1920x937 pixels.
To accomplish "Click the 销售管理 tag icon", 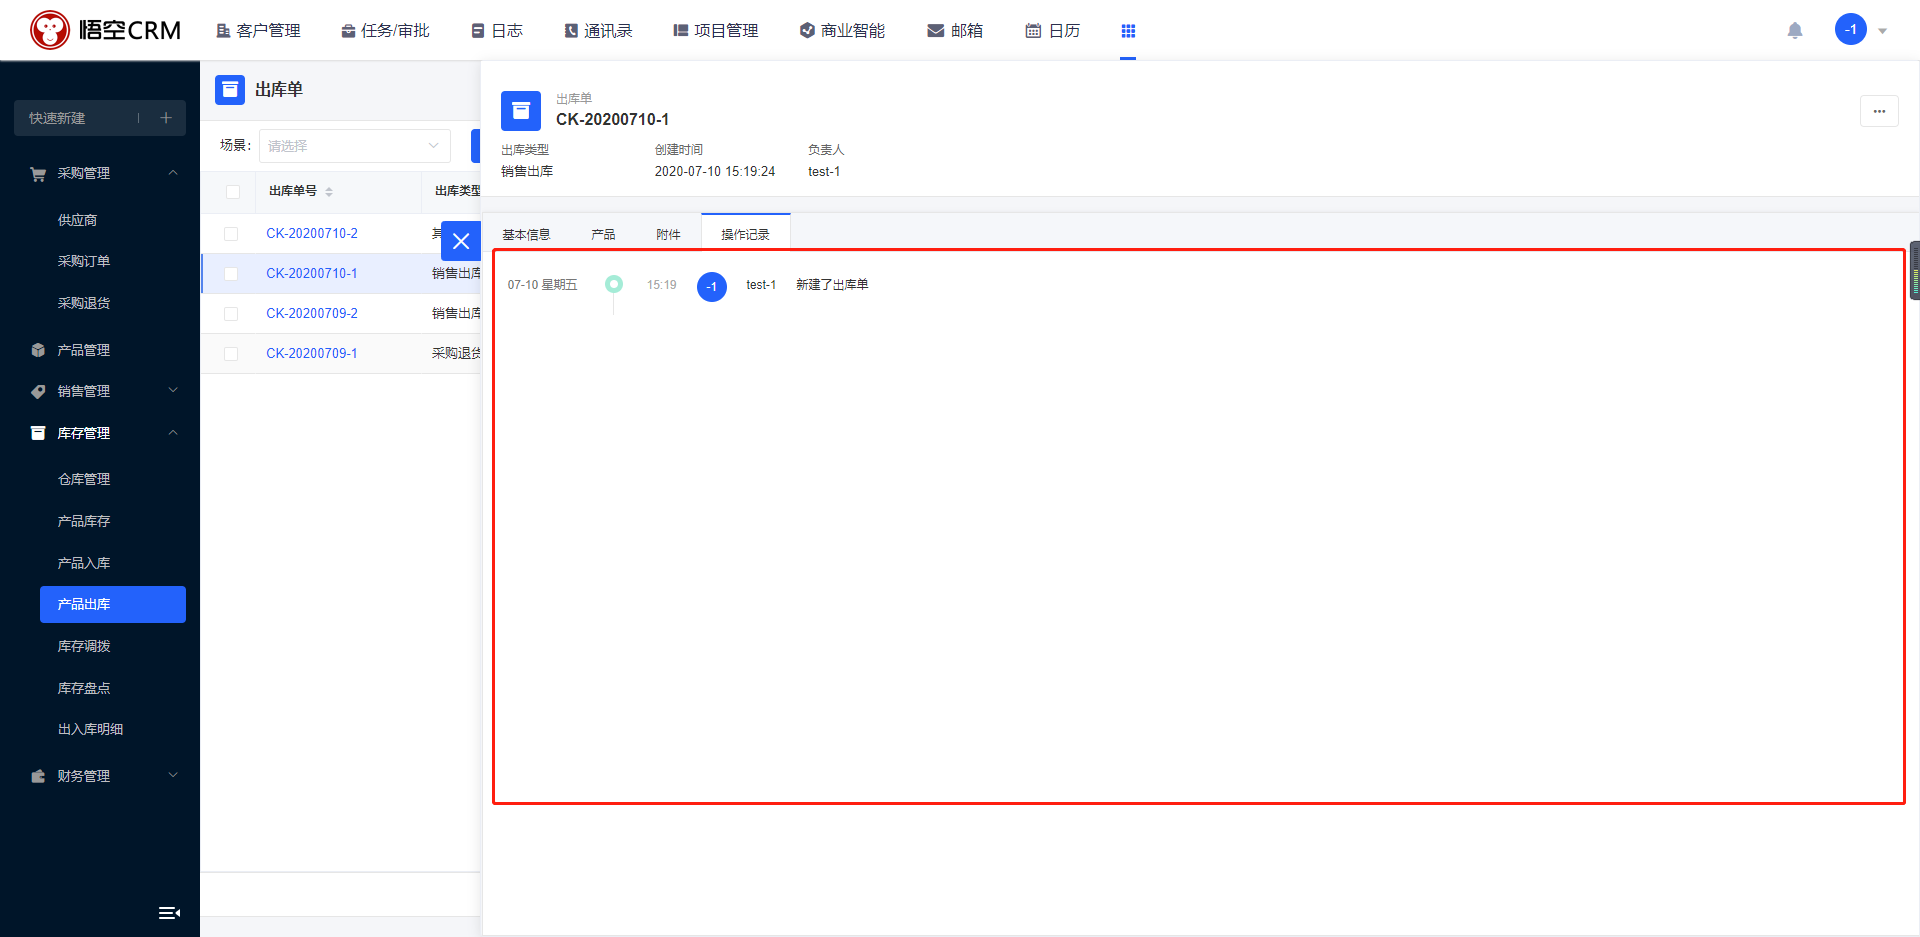I will coord(38,391).
